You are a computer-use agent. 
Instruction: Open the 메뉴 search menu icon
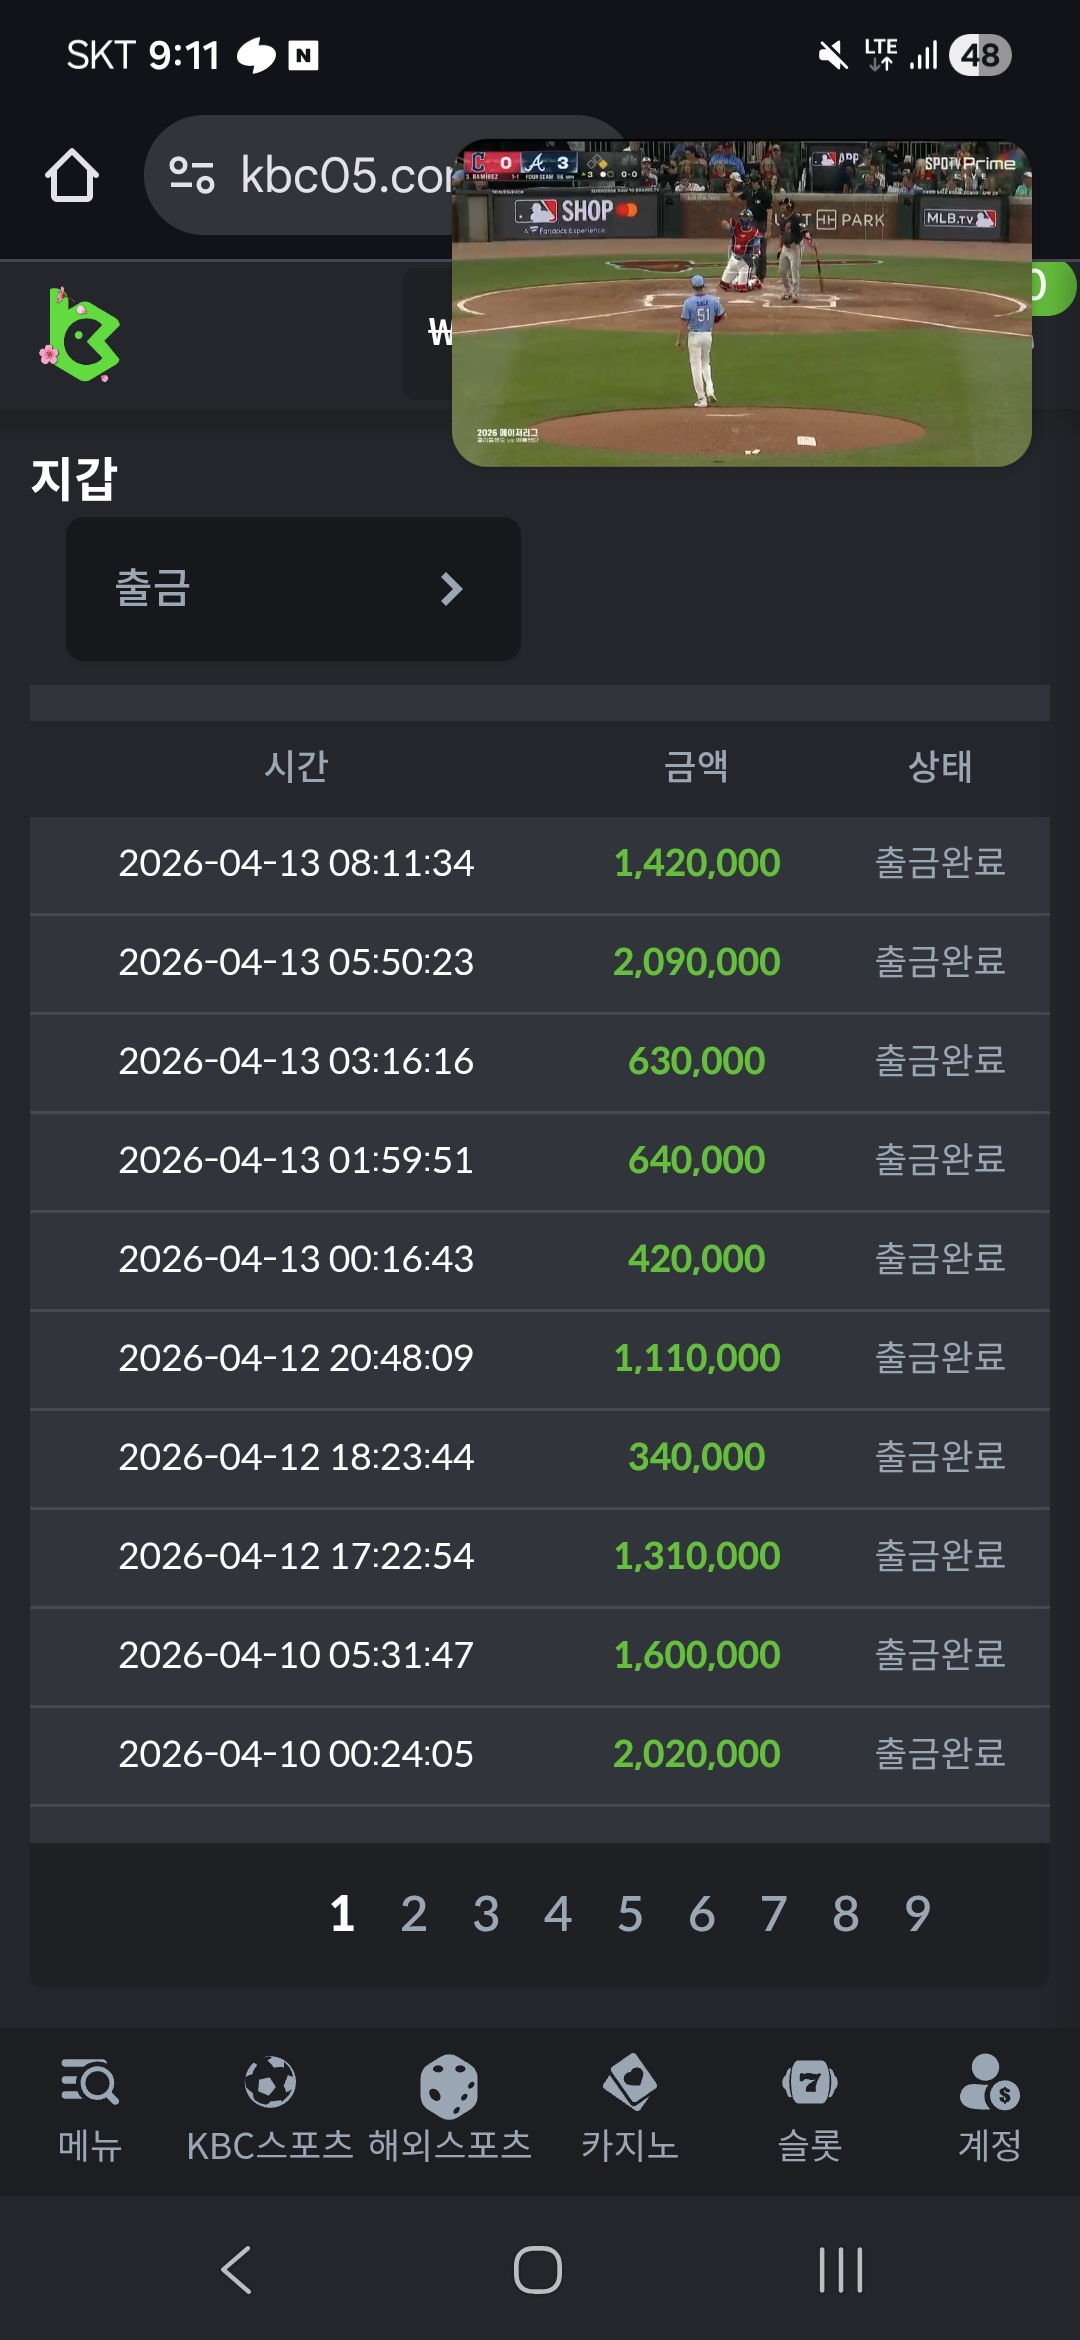[90, 2084]
